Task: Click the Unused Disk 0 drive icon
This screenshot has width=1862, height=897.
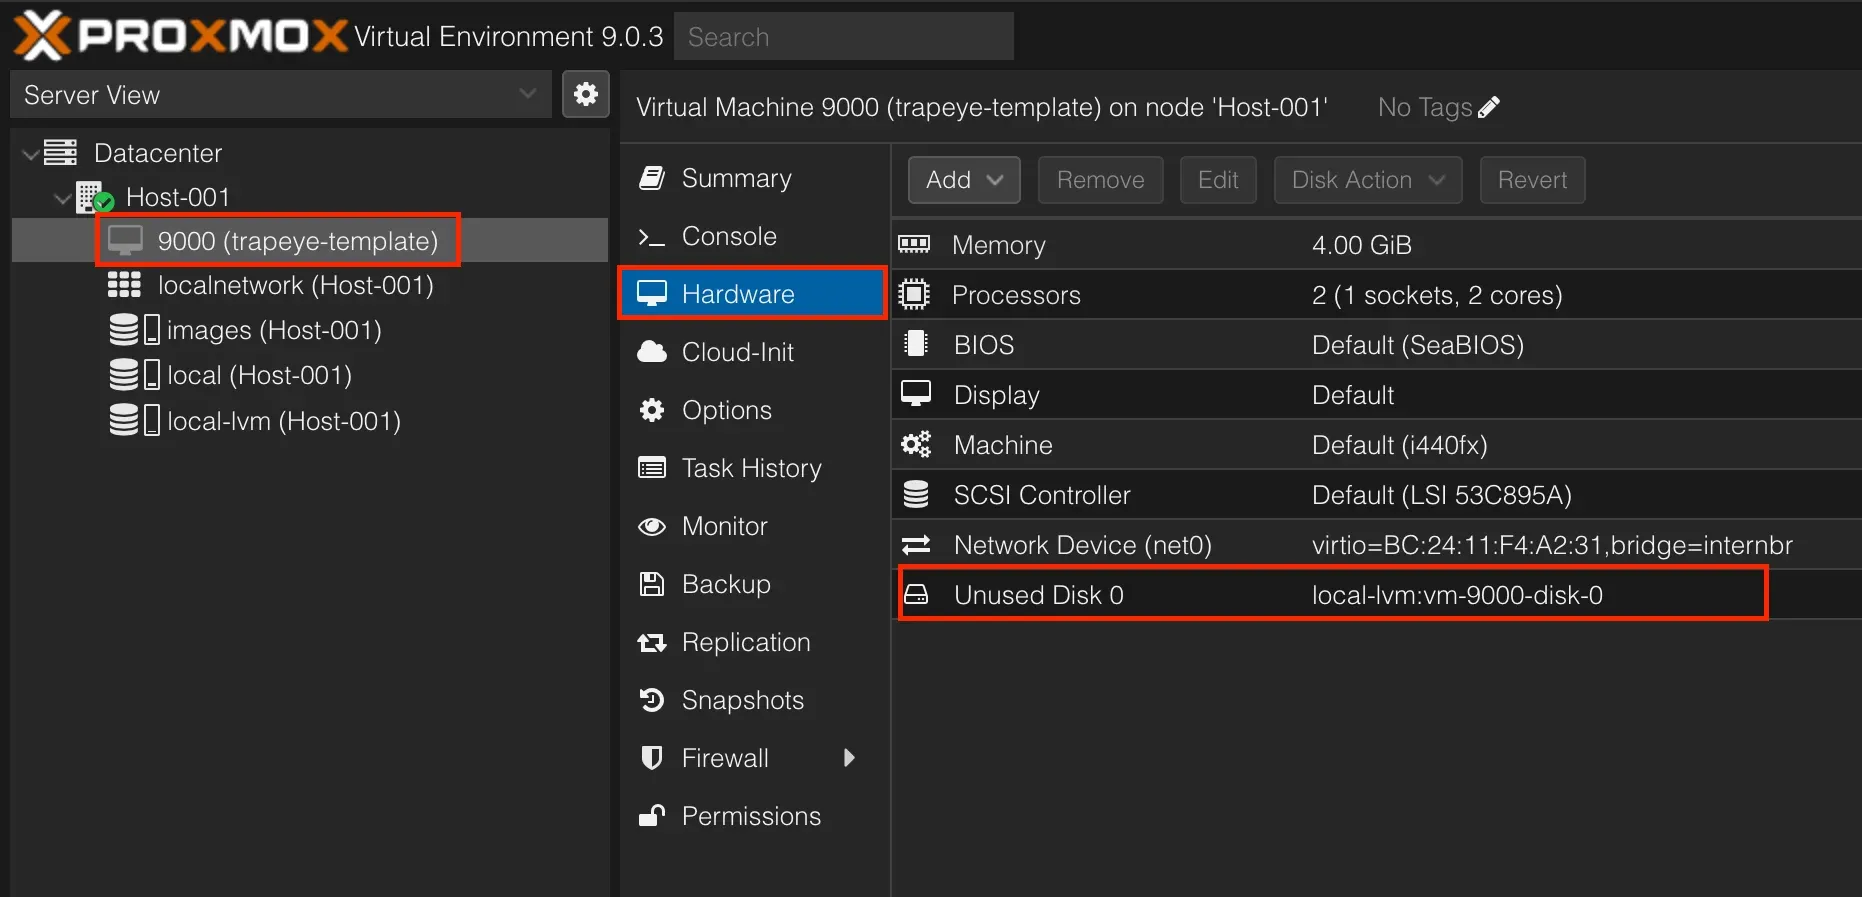Action: coord(915,595)
